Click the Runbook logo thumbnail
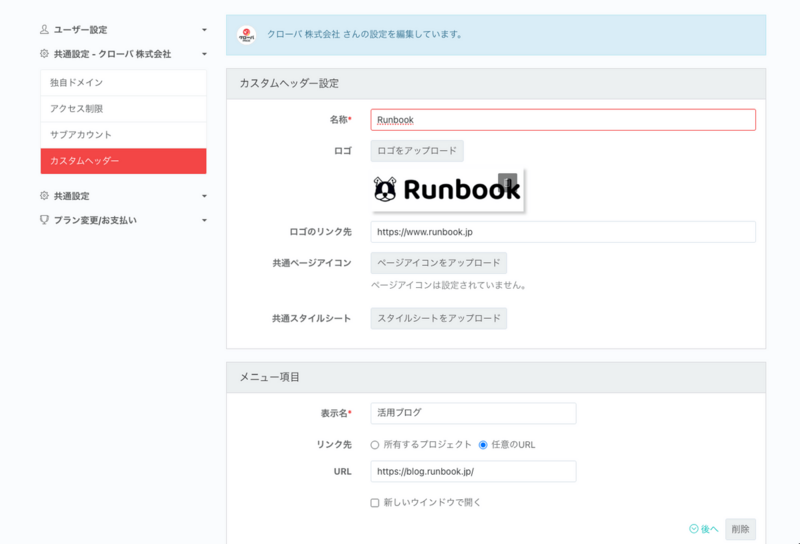Screen dimensions: 800x544 pos(447,190)
